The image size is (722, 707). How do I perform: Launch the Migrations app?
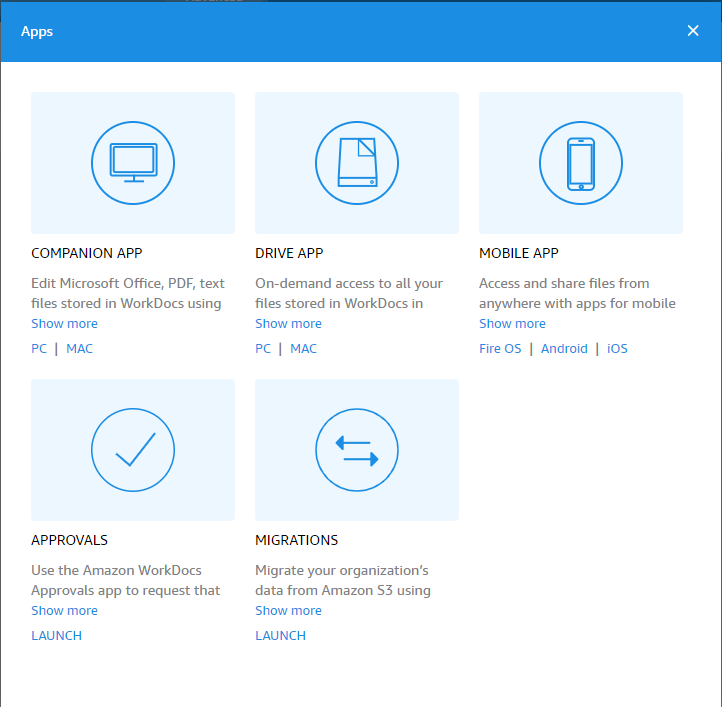280,636
